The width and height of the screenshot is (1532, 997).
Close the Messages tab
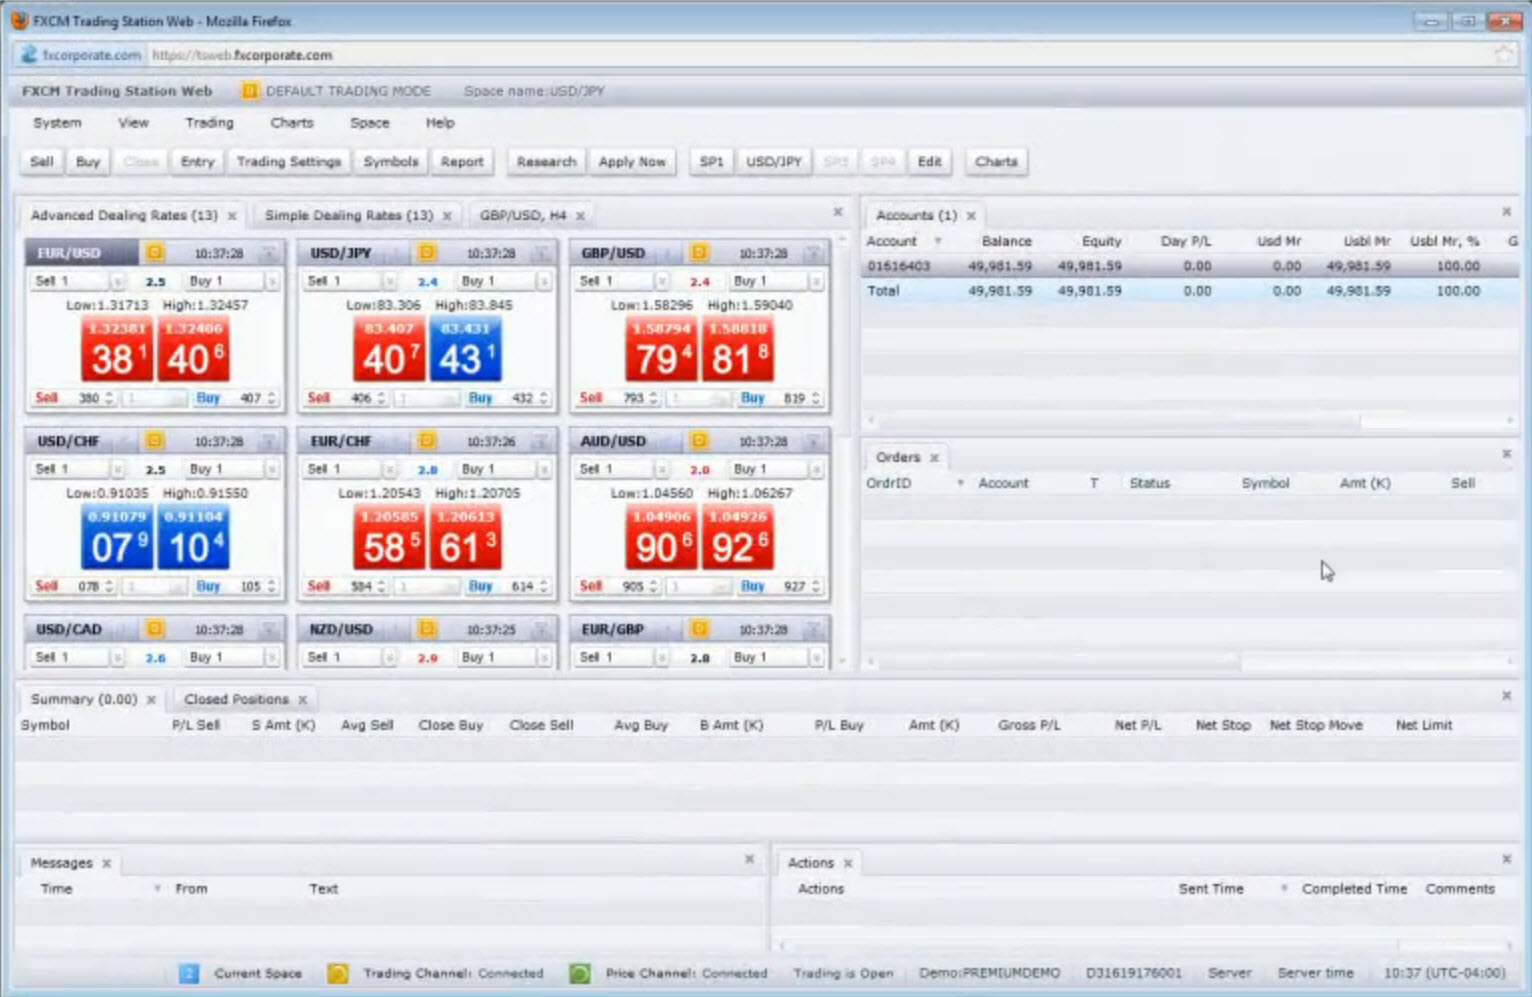point(106,863)
